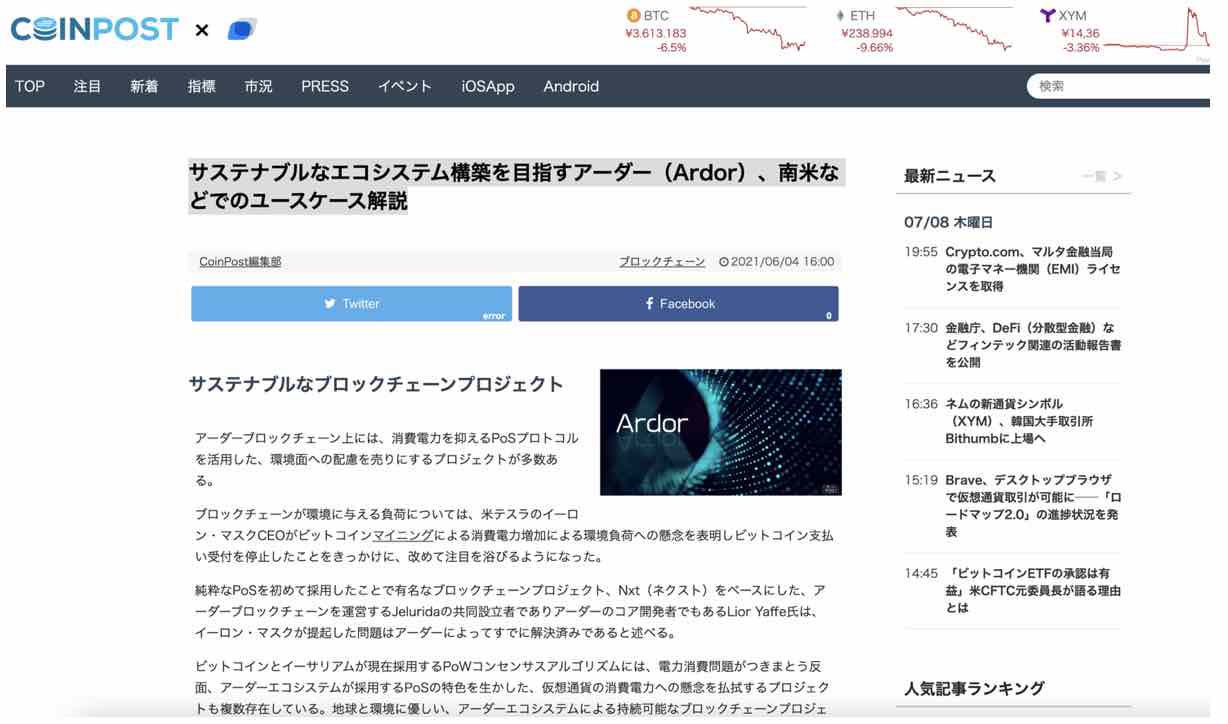Click the orange BTC coin icon
This screenshot has width=1228, height=724.
point(633,15)
